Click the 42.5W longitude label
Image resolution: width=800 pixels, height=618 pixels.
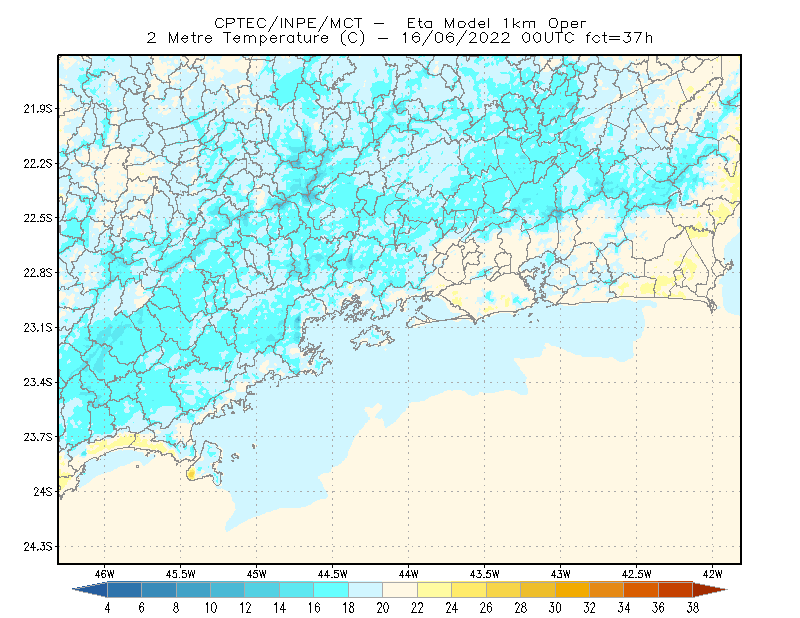click(x=637, y=574)
